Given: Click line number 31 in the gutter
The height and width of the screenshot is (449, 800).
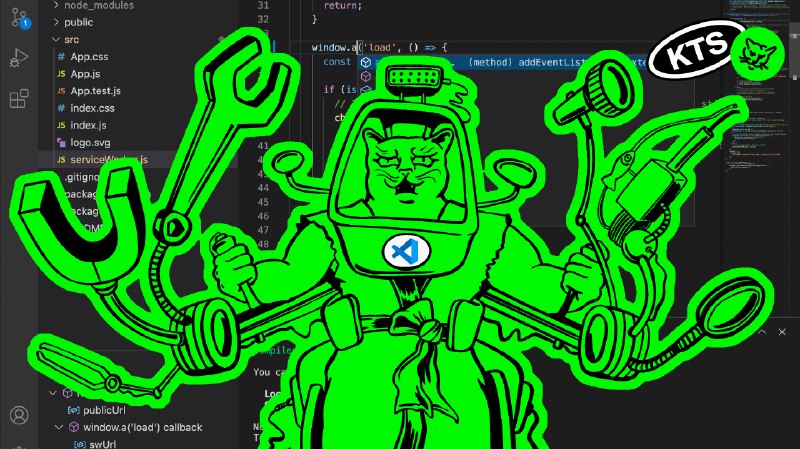Looking at the screenshot, I should click(263, 5).
